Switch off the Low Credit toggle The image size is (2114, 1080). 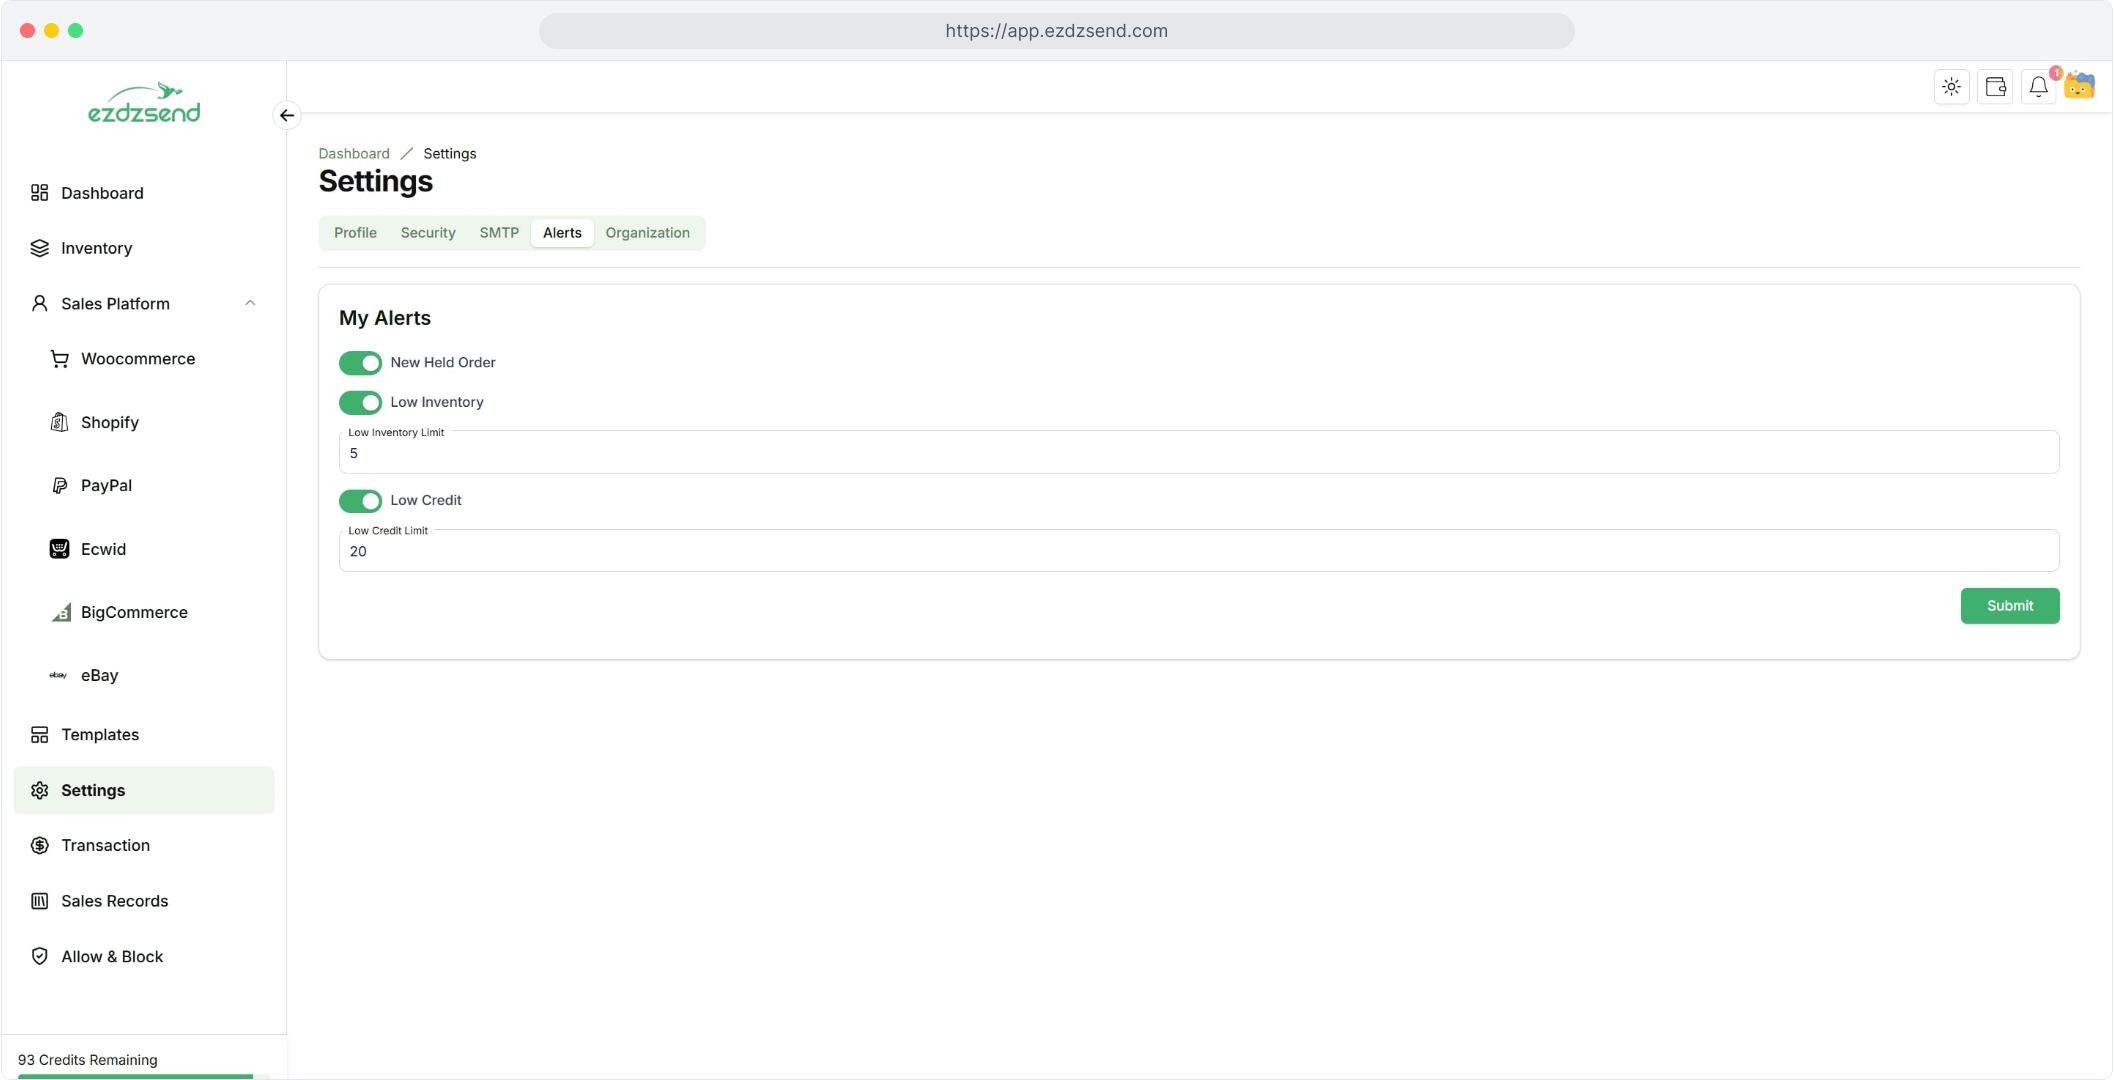coord(360,500)
